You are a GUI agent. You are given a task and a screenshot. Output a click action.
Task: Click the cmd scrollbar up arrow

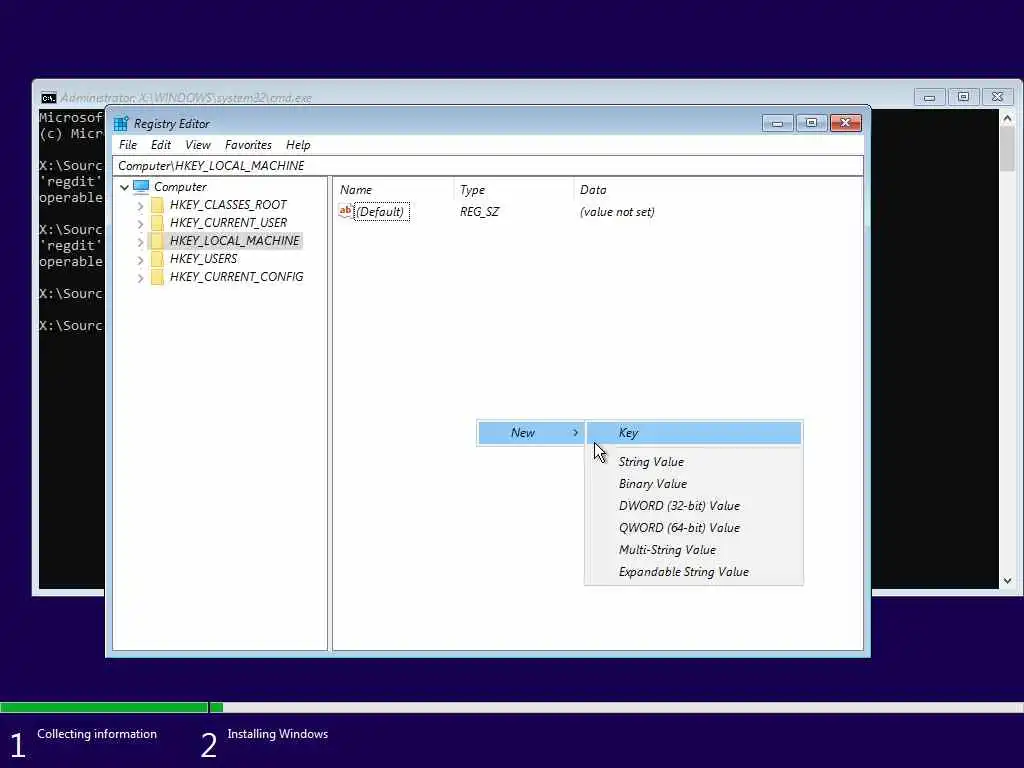pyautogui.click(x=1007, y=118)
